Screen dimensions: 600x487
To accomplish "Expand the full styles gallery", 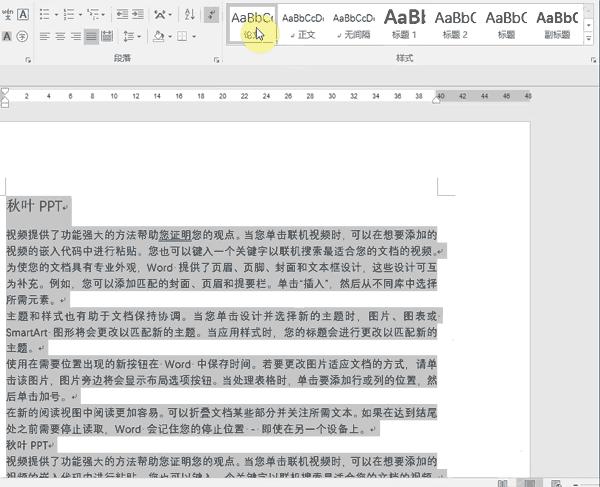I will coord(589,39).
